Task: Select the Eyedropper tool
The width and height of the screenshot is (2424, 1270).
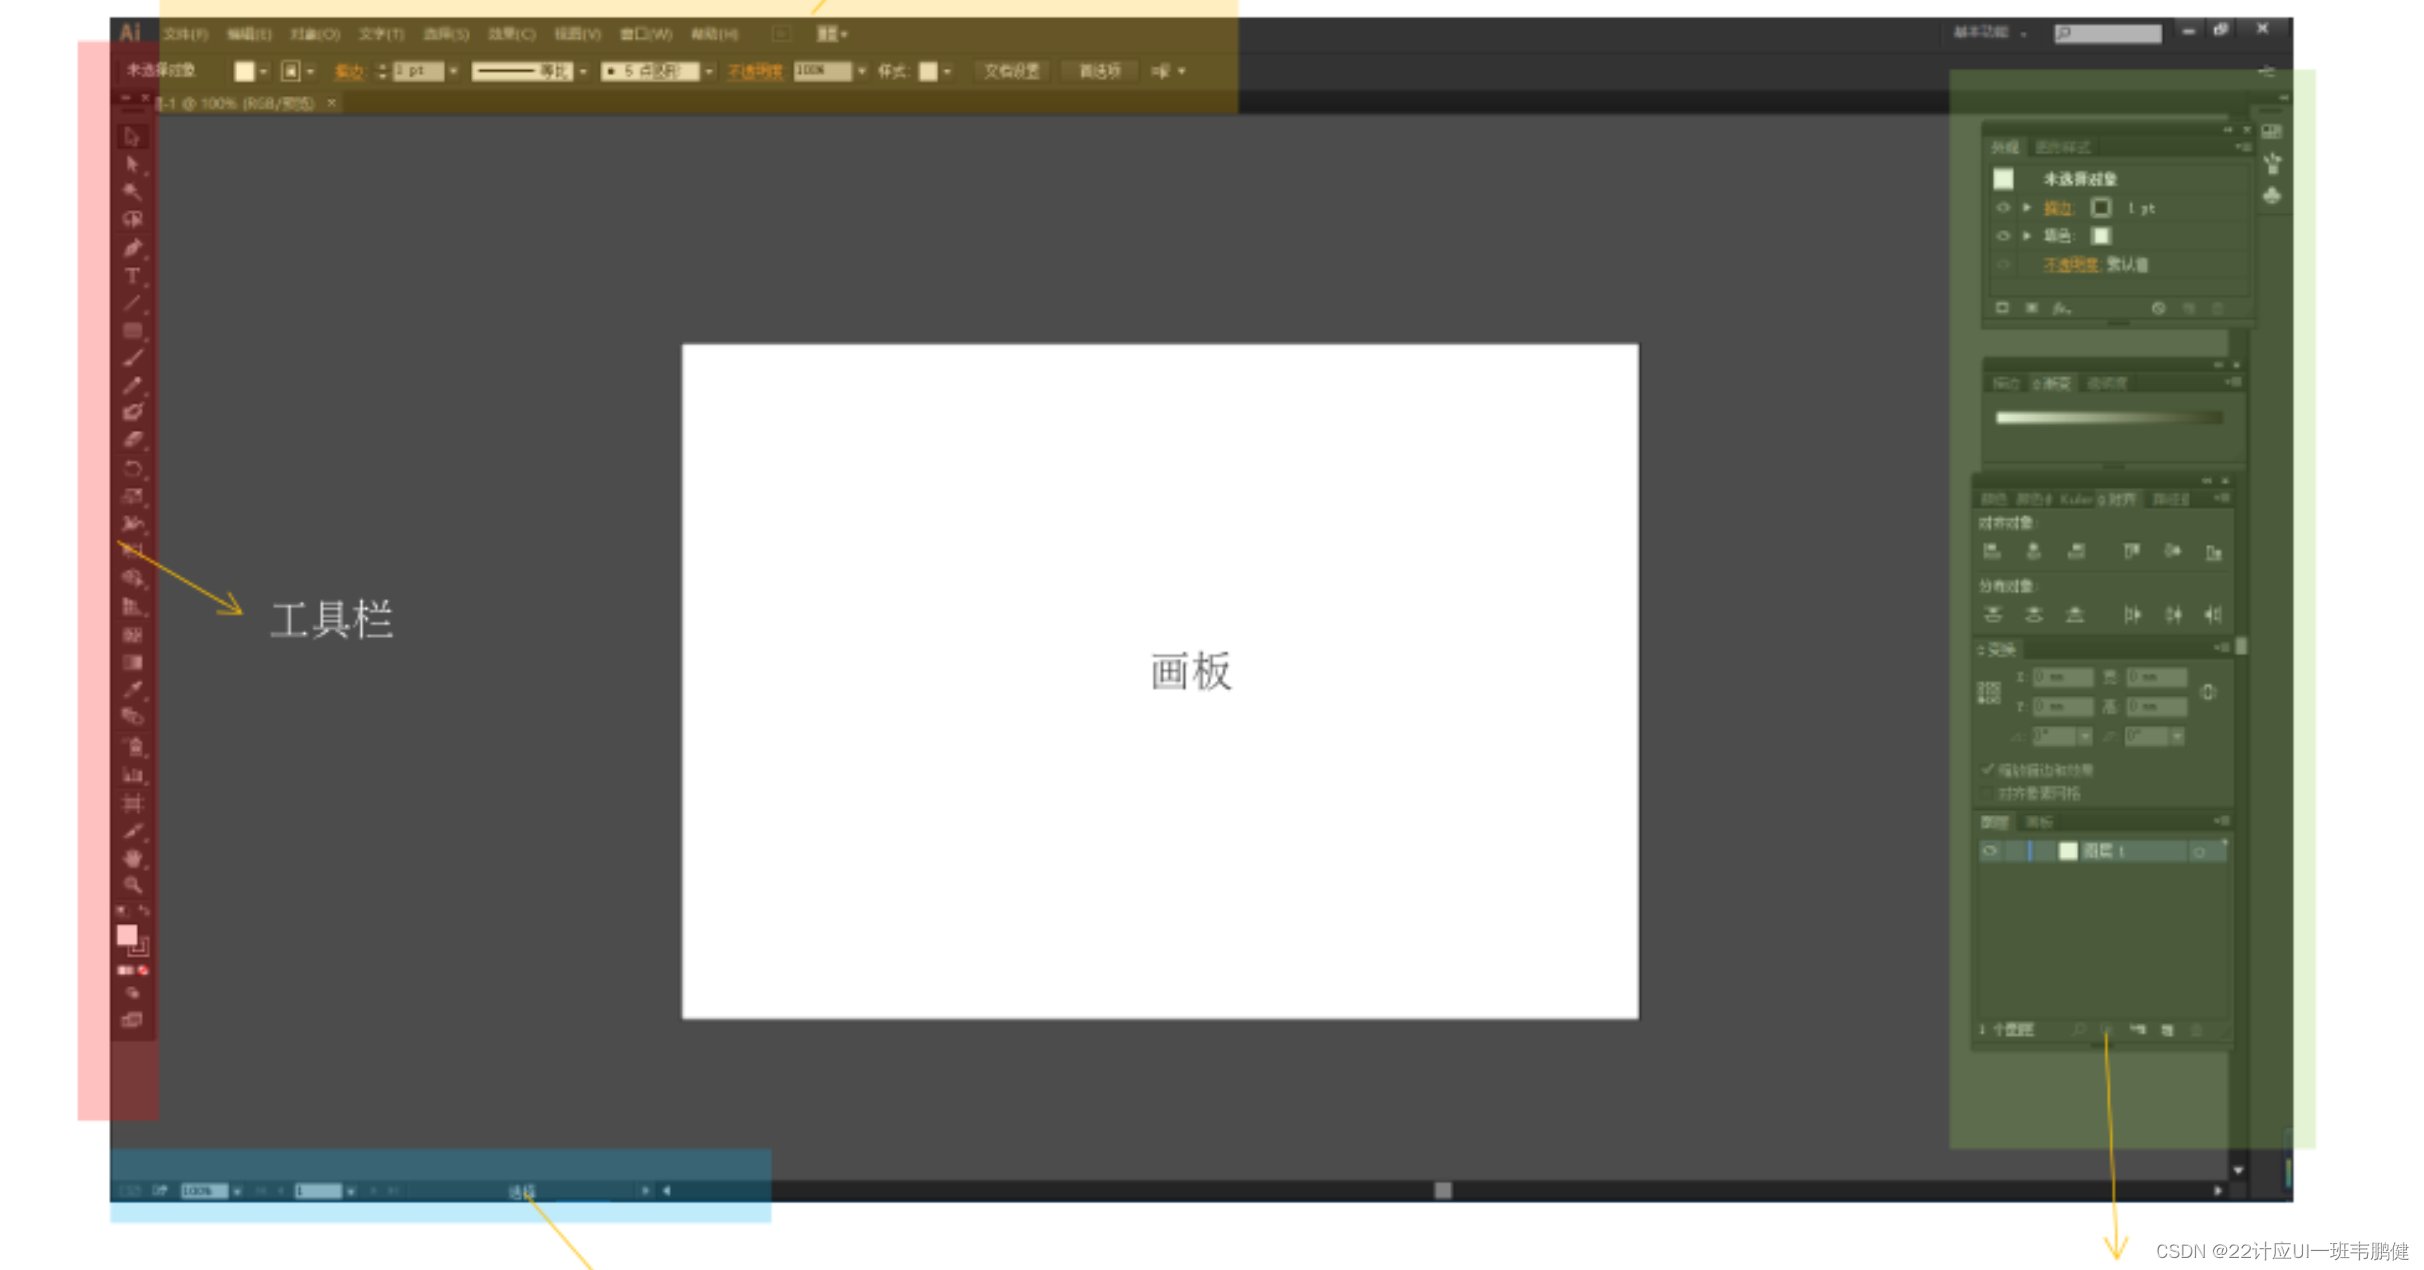Action: tap(132, 689)
